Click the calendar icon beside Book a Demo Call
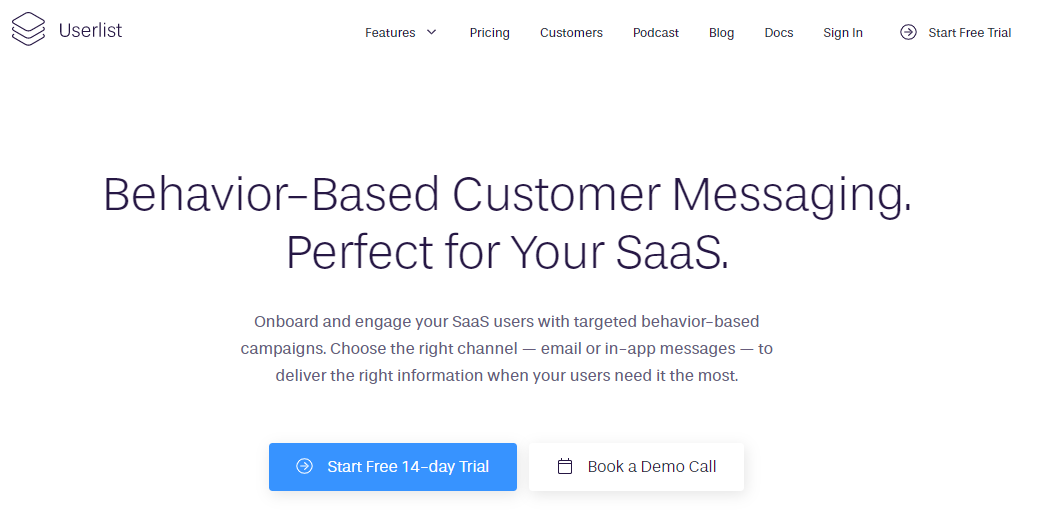Image resolution: width=1039 pixels, height=528 pixels. [565, 466]
